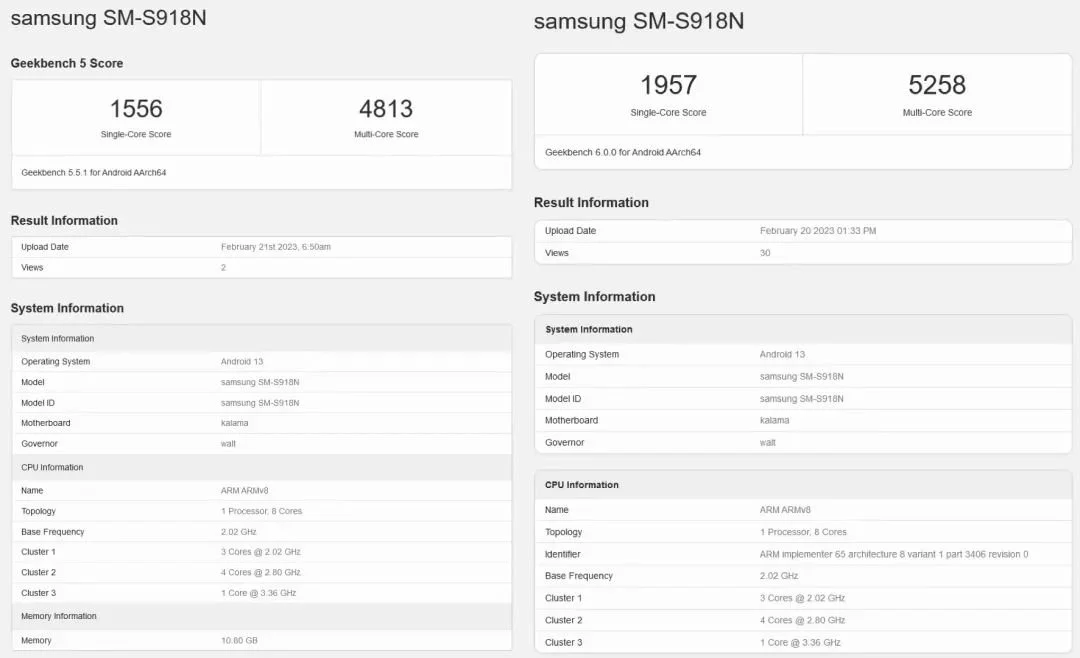
Task: Click Model ID value in Geekbench 5 result
Action: [x=260, y=403]
